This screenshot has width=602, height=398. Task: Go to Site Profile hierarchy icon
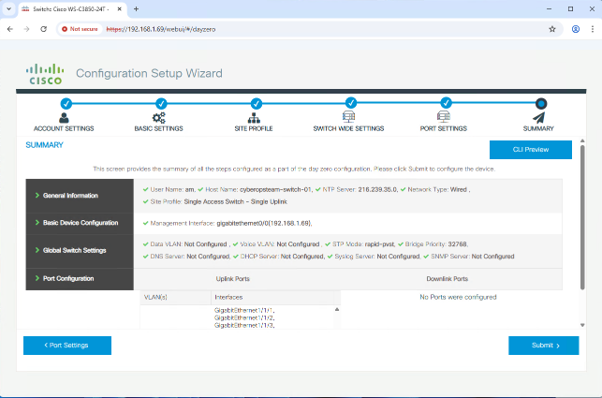[253, 117]
